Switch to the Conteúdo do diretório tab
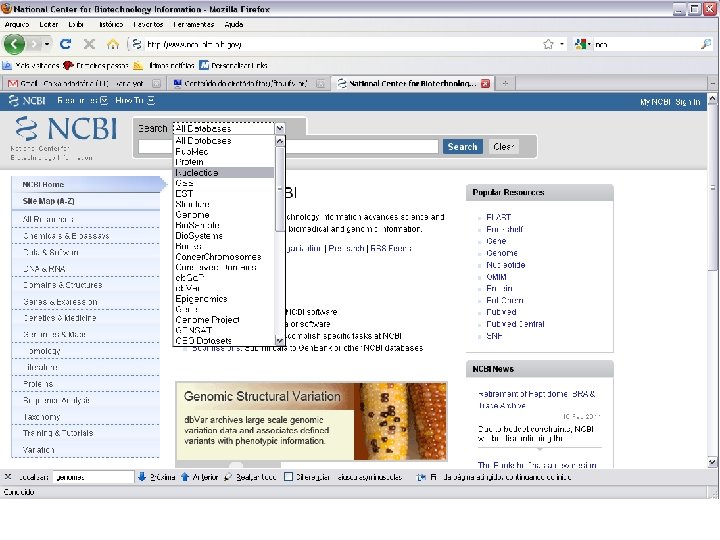The image size is (720, 540). click(x=246, y=84)
